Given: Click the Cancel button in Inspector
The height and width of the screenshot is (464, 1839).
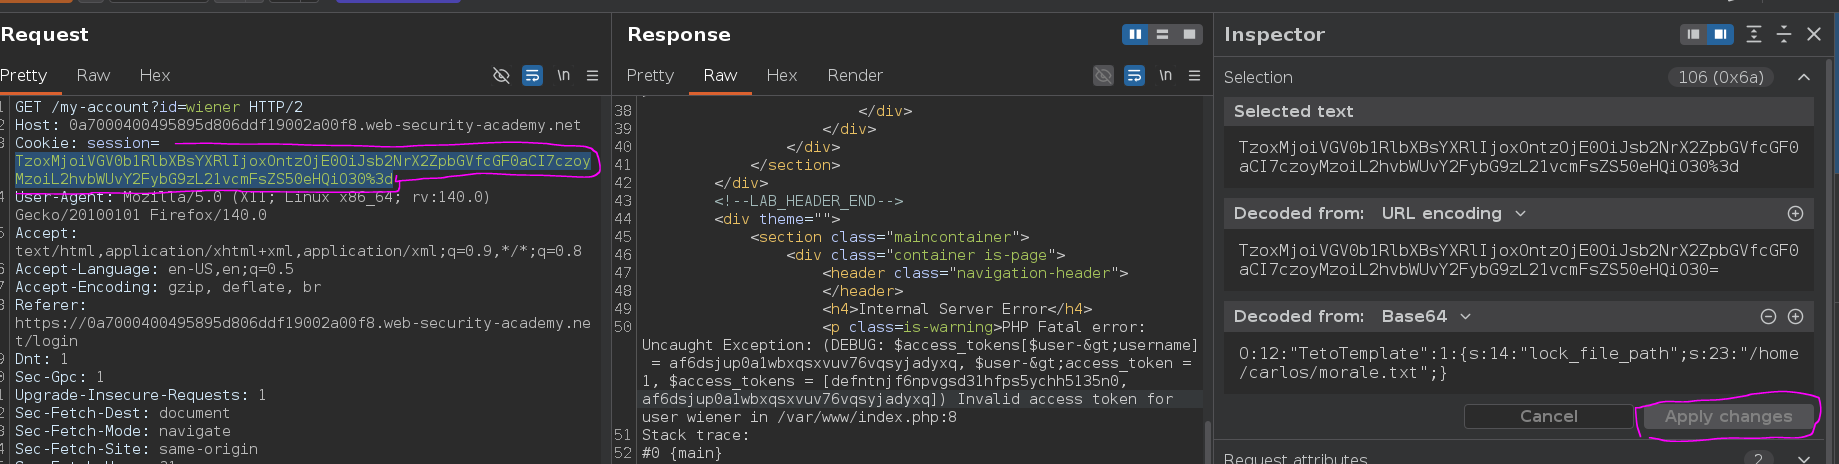Looking at the screenshot, I should 1548,416.
